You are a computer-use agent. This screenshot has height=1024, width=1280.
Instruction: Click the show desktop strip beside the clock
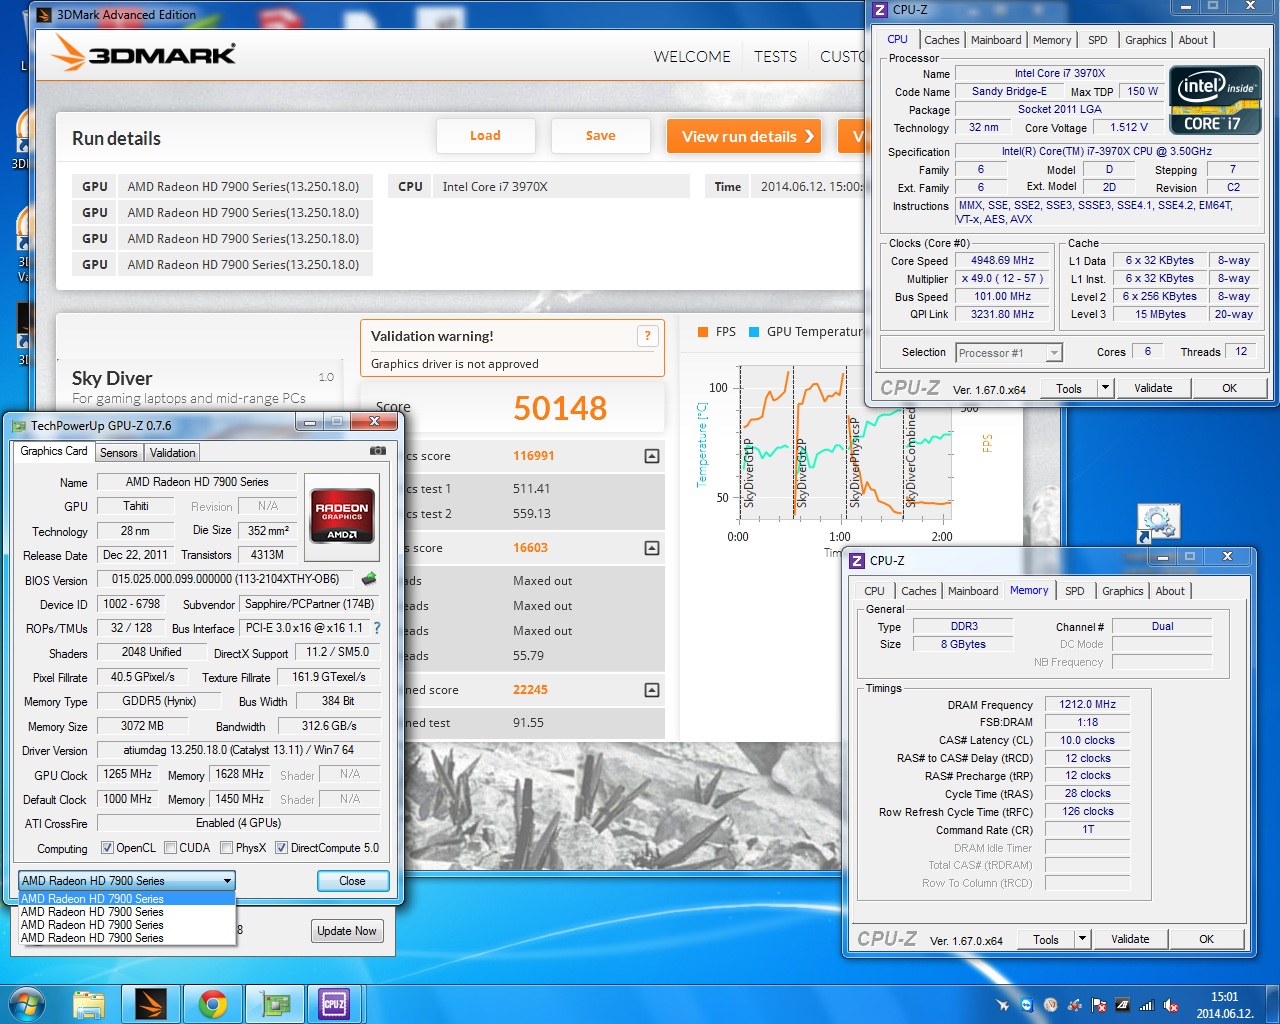(1273, 1004)
